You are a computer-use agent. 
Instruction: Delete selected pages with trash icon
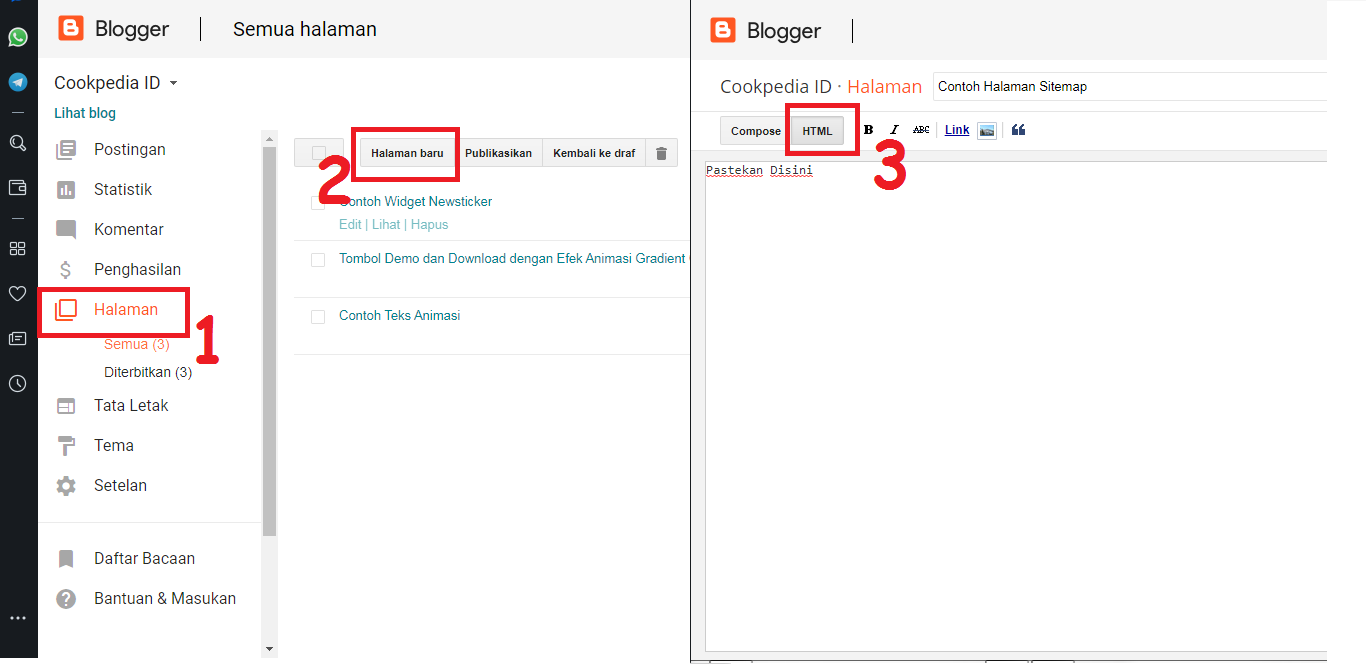click(661, 153)
